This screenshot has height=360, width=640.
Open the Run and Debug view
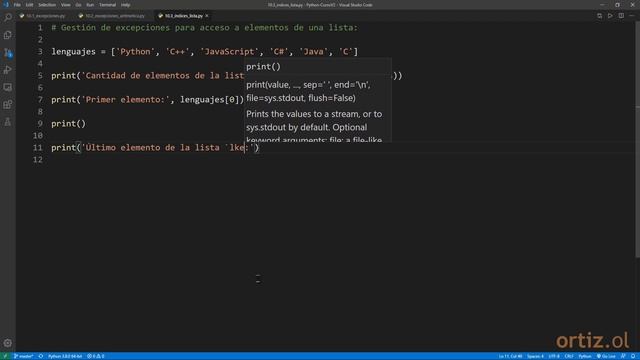click(8, 70)
